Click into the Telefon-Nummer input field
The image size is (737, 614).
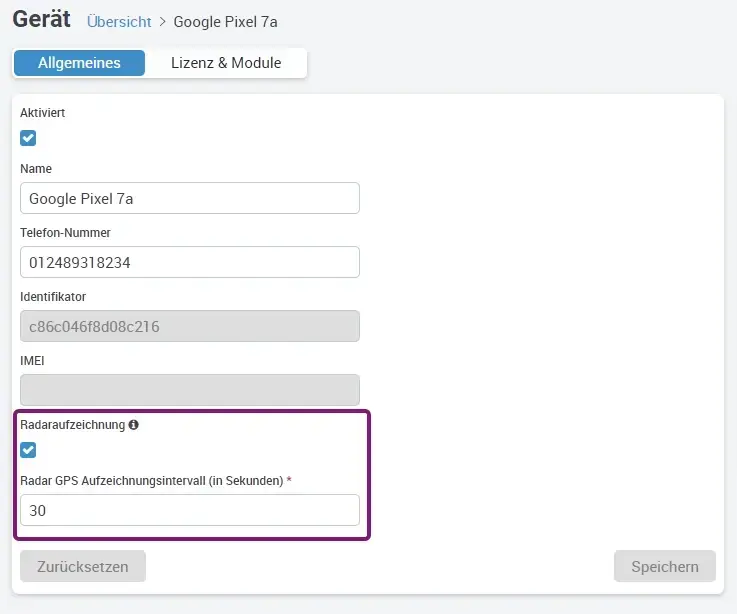(x=189, y=262)
